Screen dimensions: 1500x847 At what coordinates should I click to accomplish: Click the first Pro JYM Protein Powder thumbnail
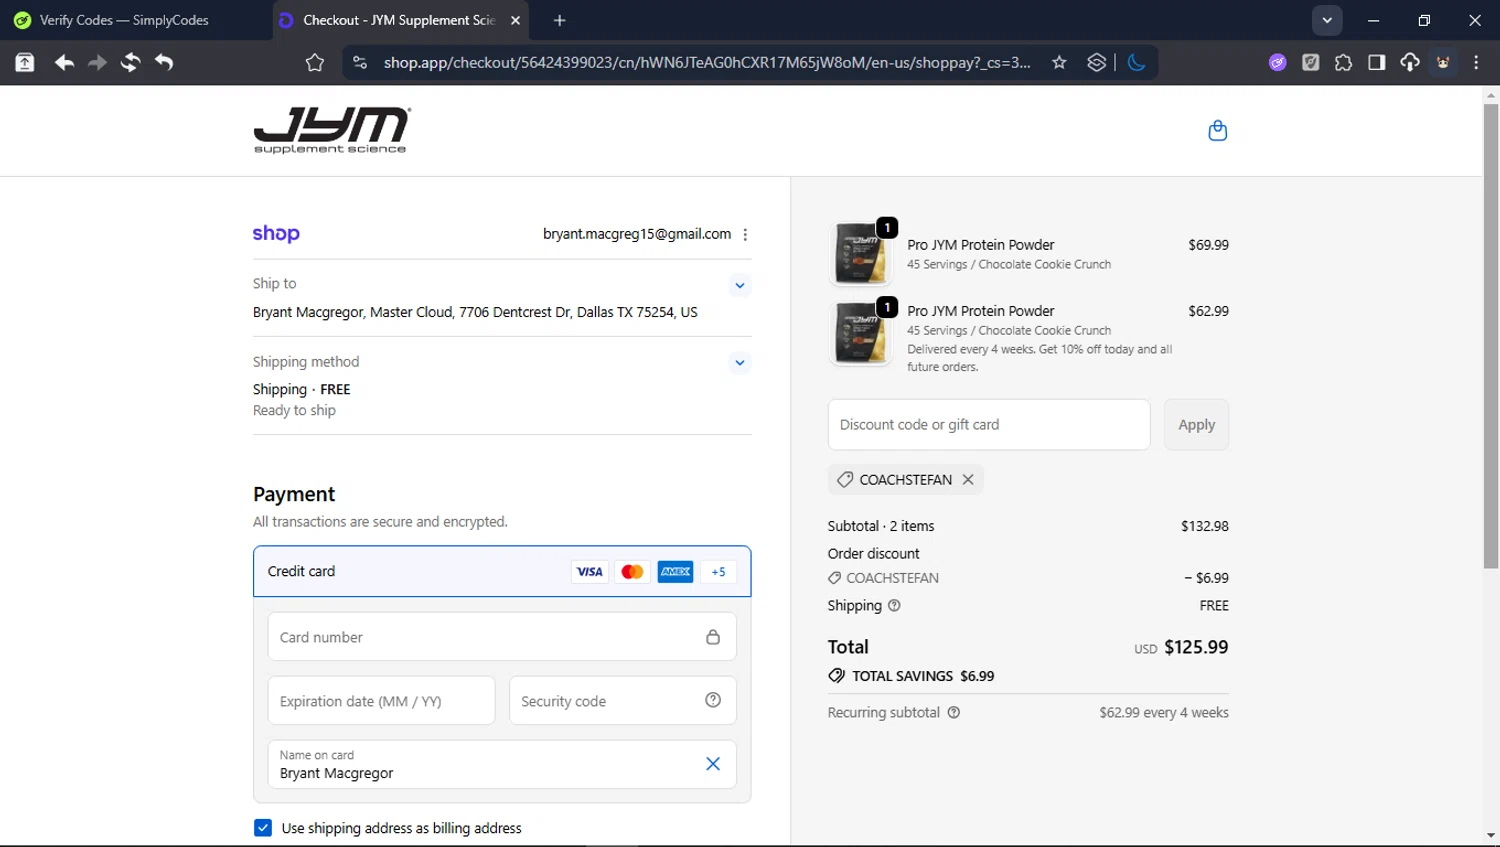point(861,254)
